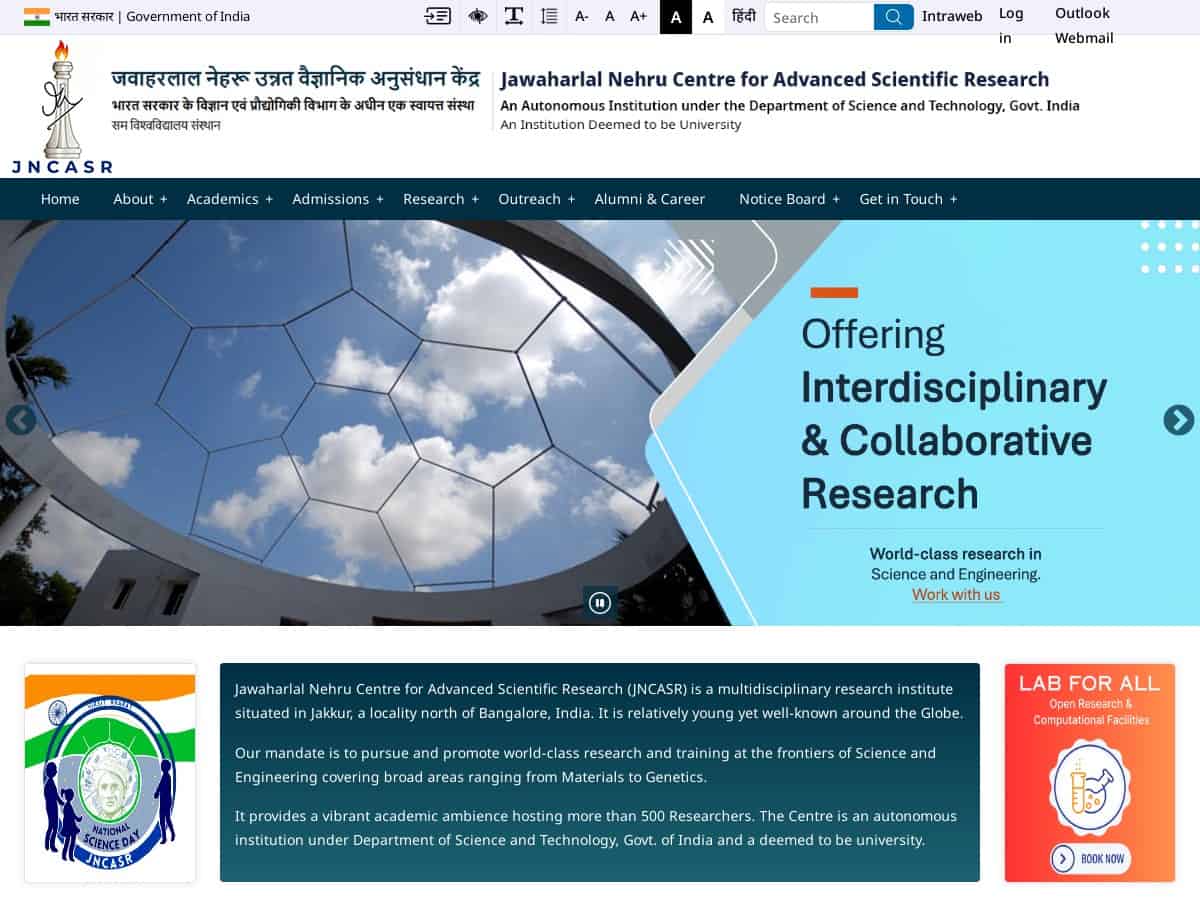Open the Research menu item
This screenshot has height=900, width=1200.
[x=434, y=199]
